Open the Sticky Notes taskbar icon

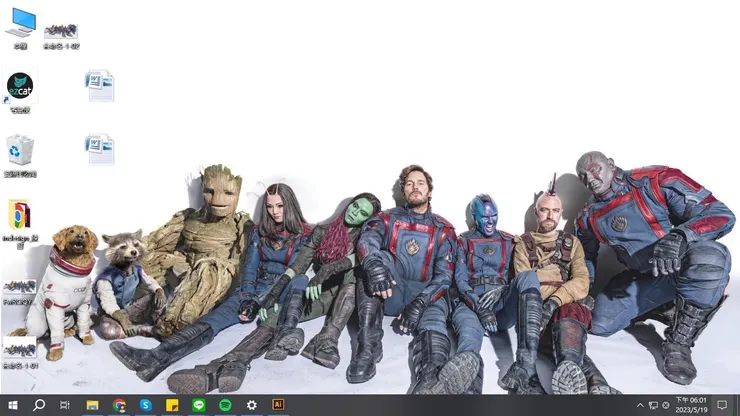172,405
